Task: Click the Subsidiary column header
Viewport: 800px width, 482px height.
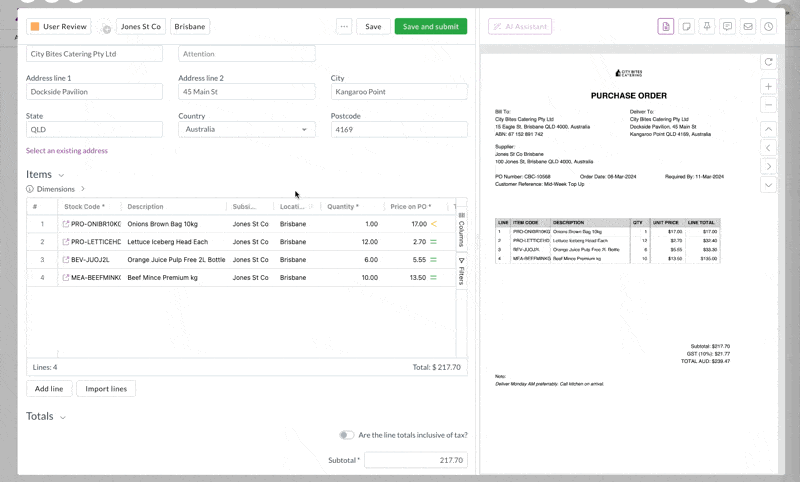Action: click(244, 207)
